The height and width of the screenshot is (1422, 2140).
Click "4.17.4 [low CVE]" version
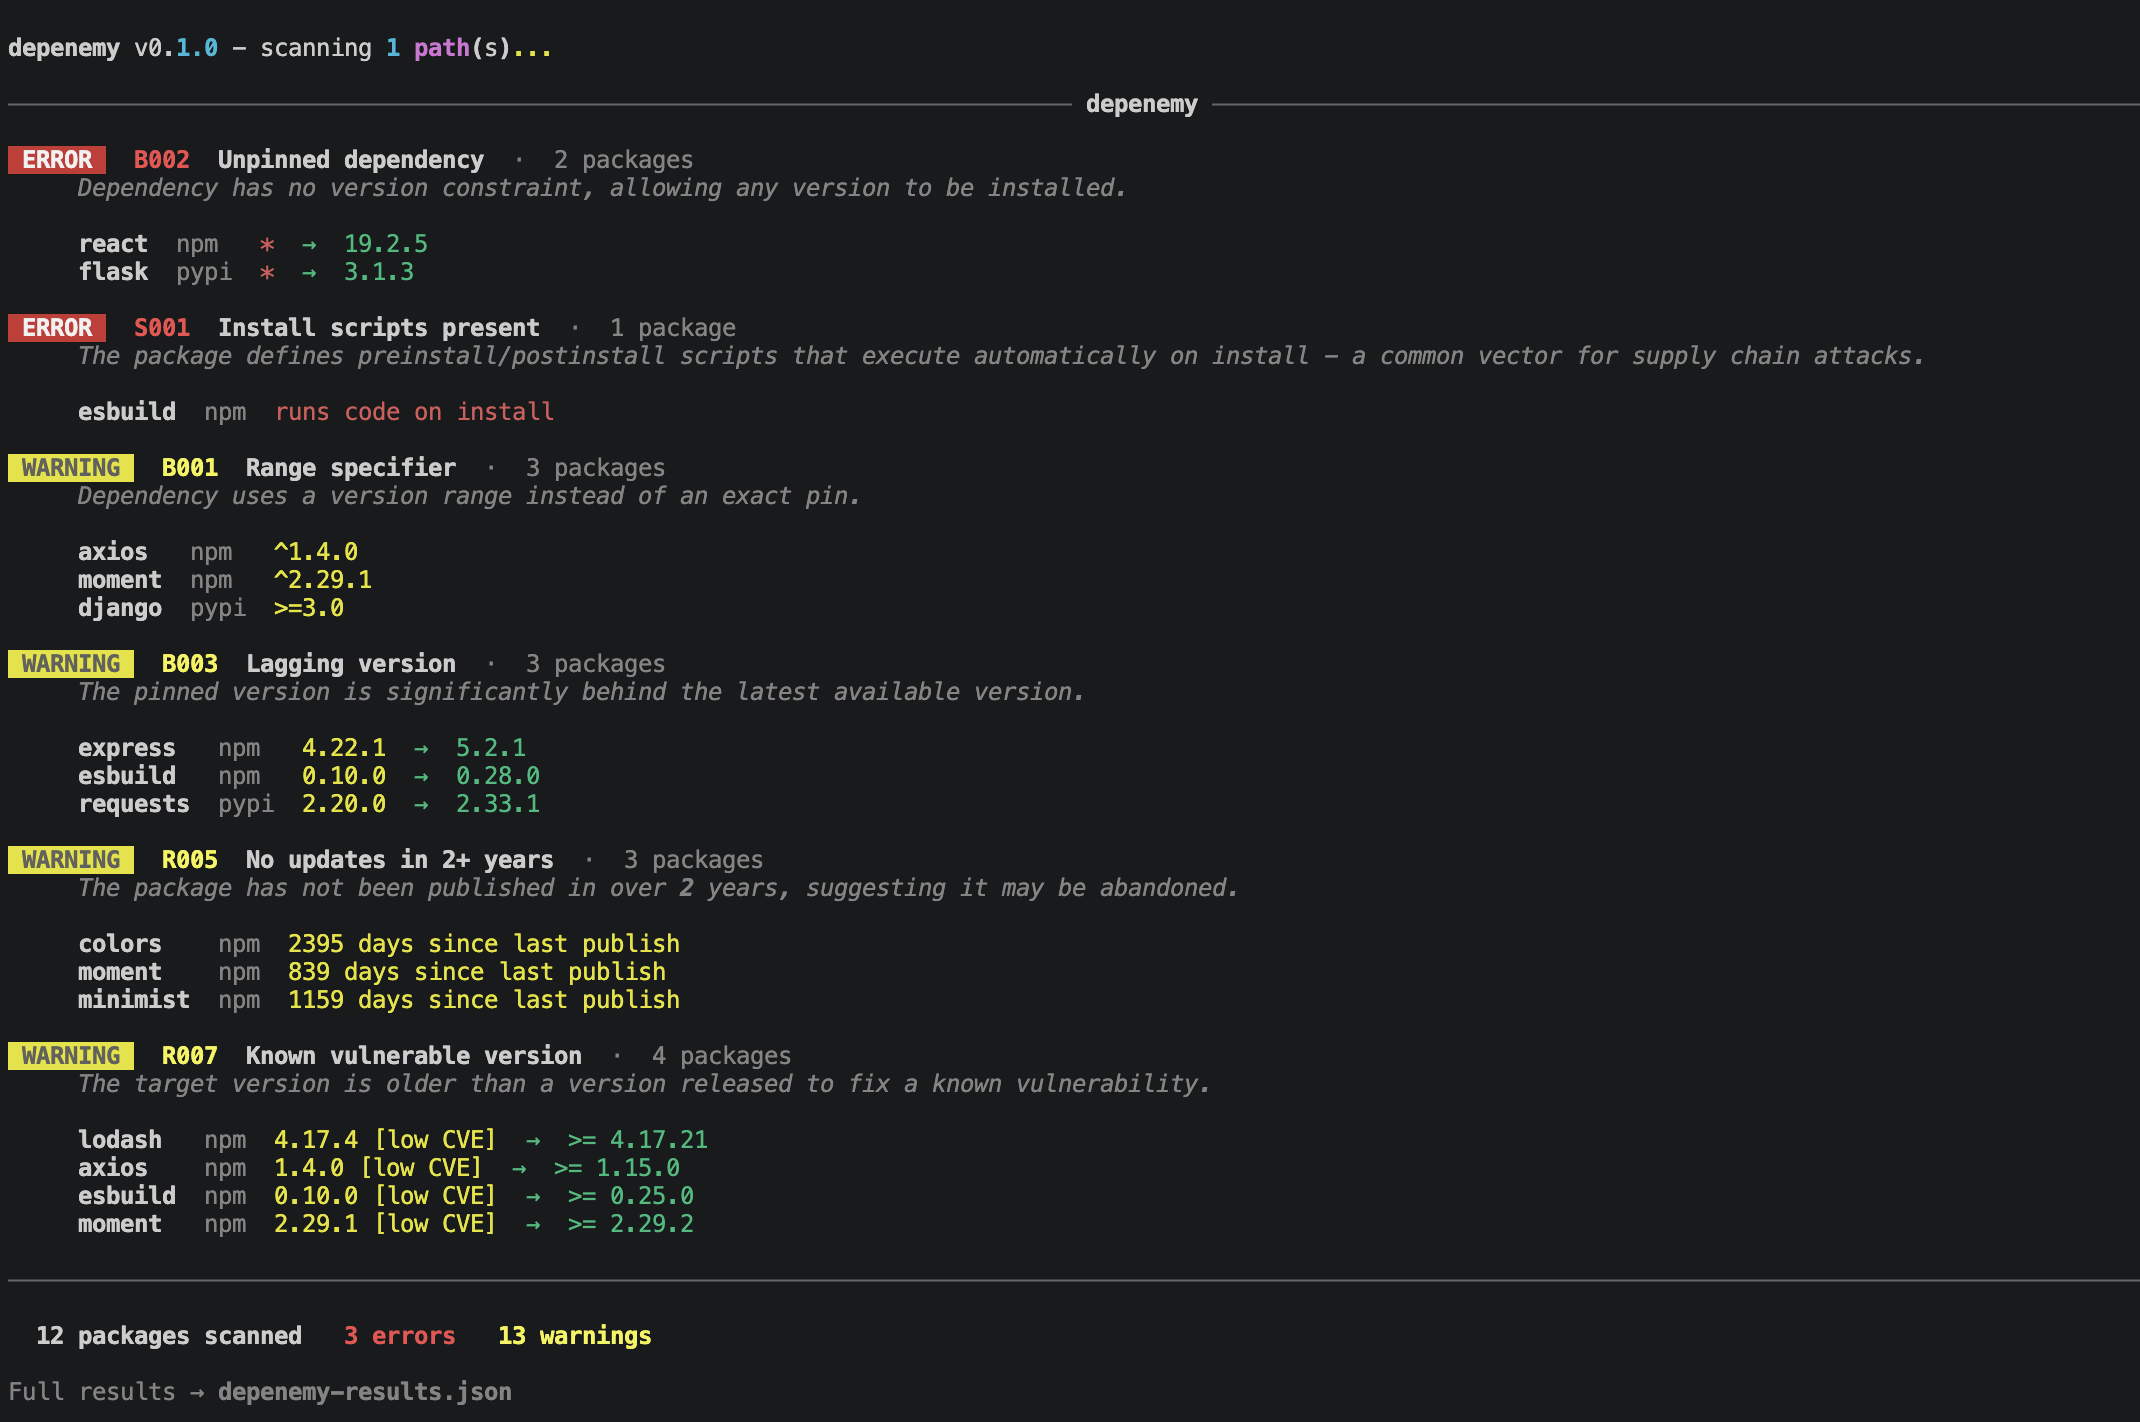click(385, 1140)
